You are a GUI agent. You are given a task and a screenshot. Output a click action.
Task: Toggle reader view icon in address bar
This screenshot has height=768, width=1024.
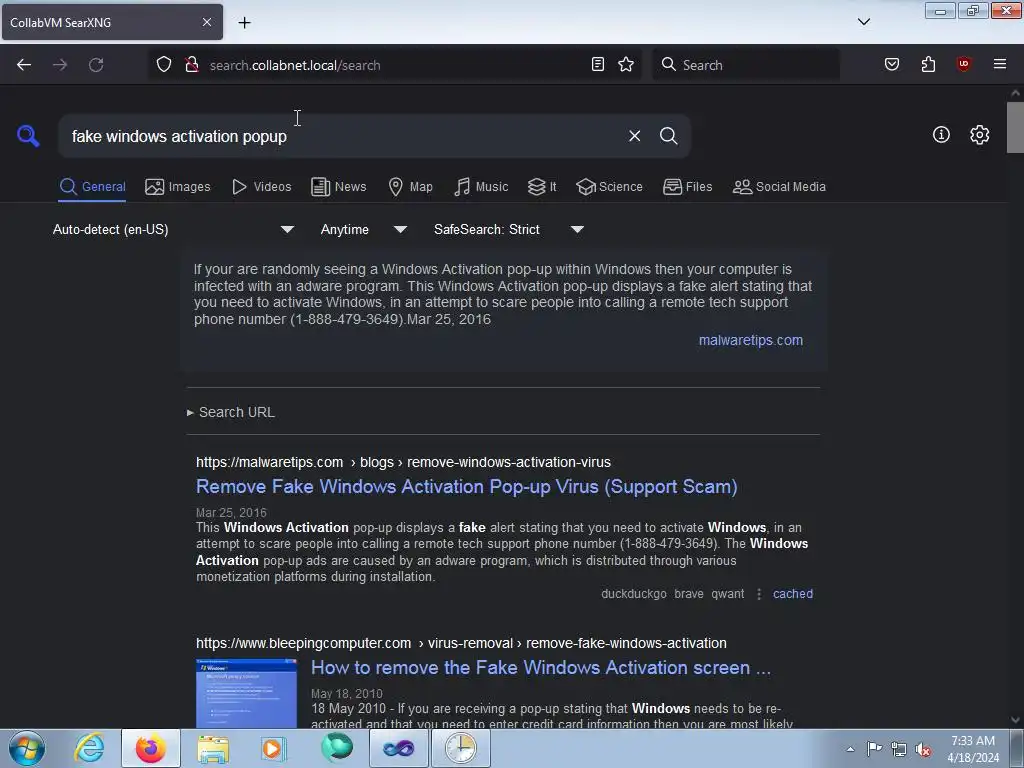[x=598, y=64]
